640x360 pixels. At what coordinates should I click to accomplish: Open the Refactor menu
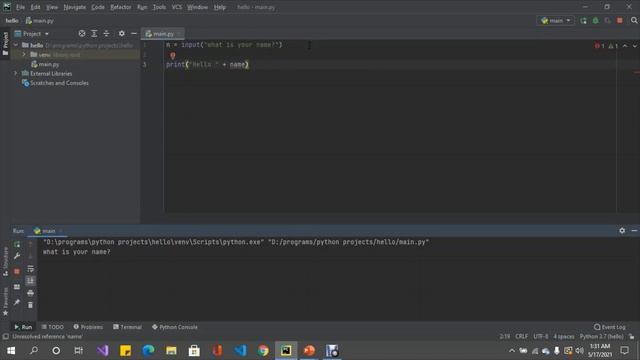[121, 7]
